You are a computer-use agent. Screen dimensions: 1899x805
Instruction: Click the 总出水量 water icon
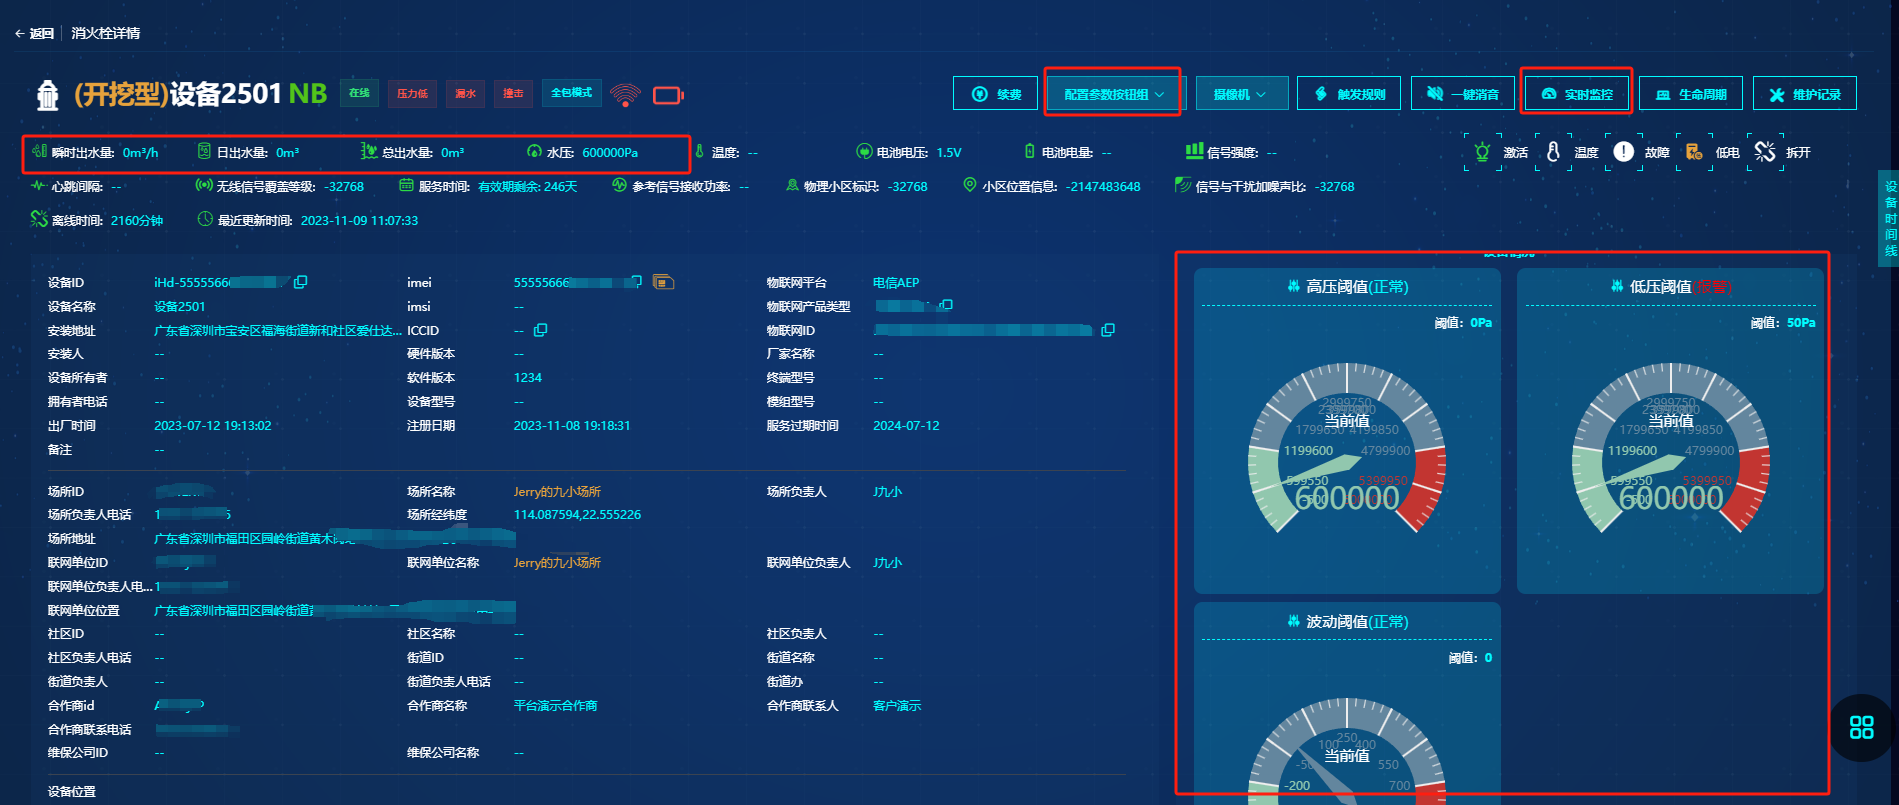[x=369, y=151]
